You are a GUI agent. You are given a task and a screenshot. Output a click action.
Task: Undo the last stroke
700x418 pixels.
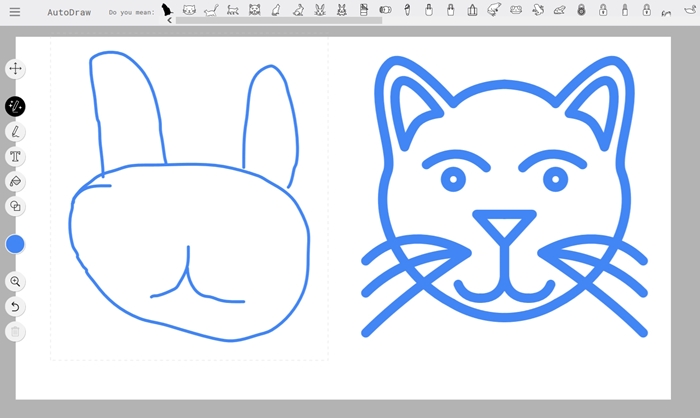pyautogui.click(x=15, y=306)
